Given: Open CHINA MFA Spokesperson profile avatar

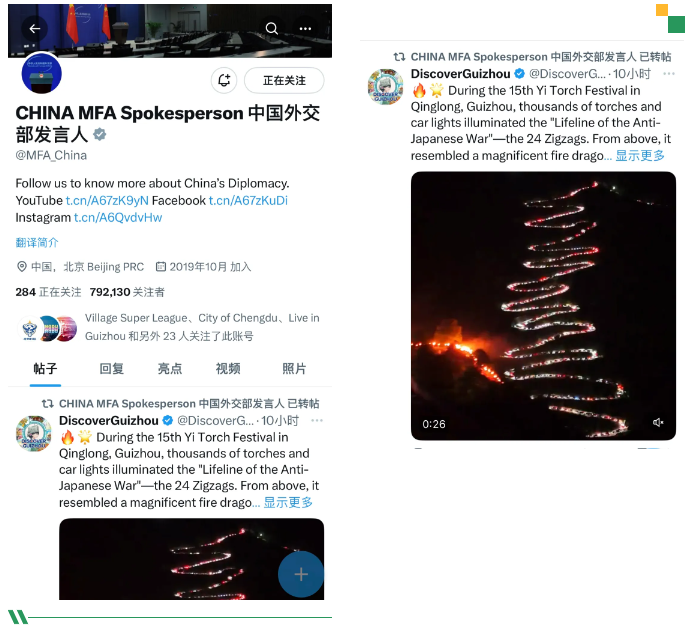Looking at the screenshot, I should click(x=42, y=74).
